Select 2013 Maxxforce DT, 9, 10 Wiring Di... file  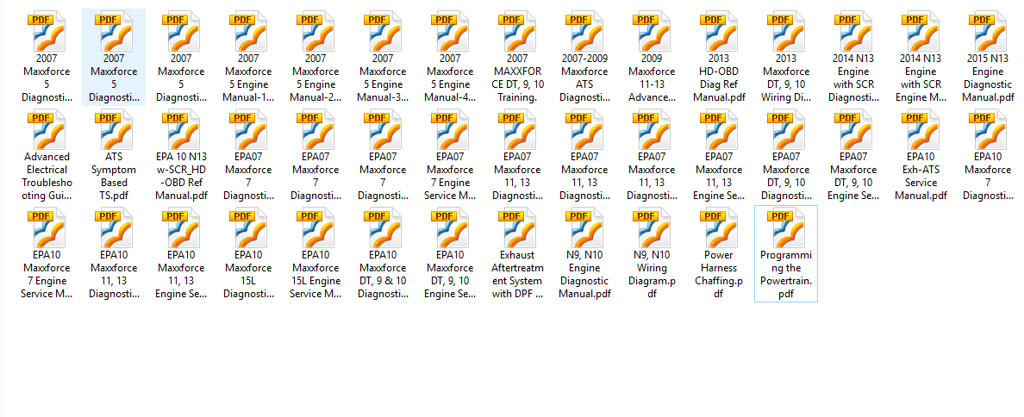click(786, 57)
